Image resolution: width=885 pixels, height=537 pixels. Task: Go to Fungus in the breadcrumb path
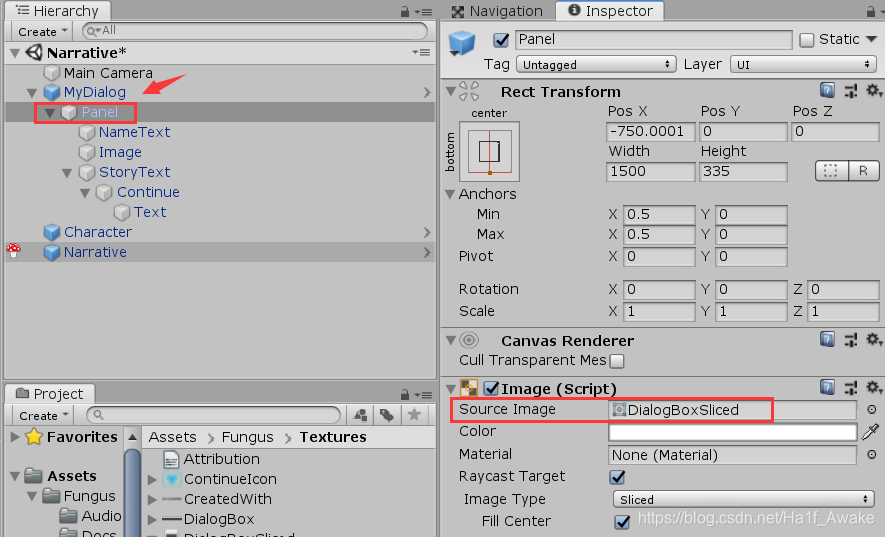pyautogui.click(x=247, y=437)
